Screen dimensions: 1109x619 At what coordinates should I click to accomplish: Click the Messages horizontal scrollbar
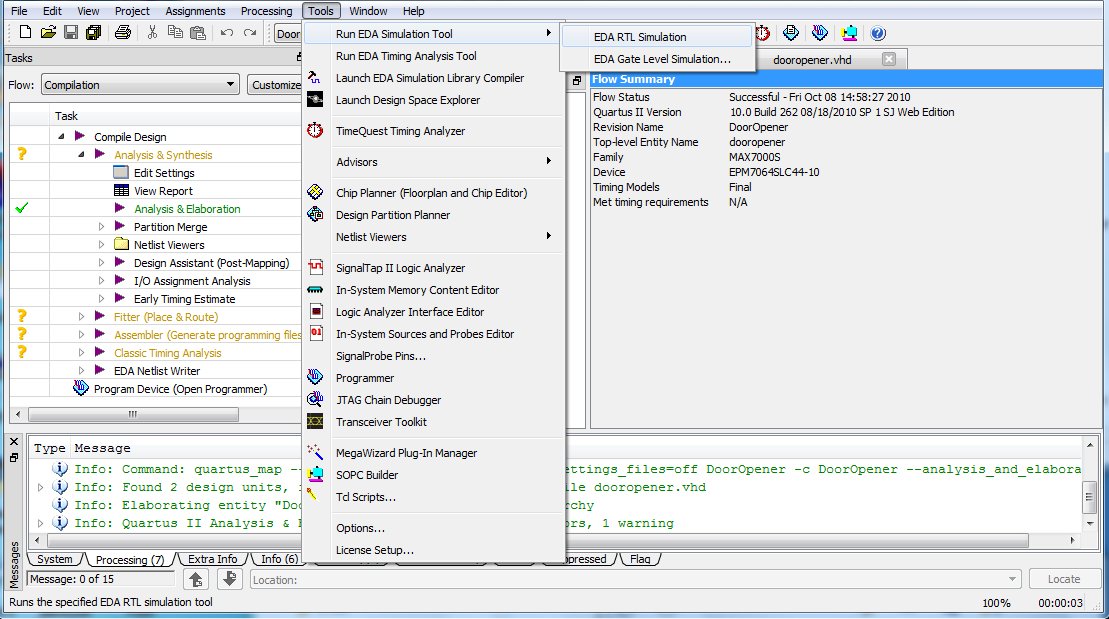pos(538,540)
